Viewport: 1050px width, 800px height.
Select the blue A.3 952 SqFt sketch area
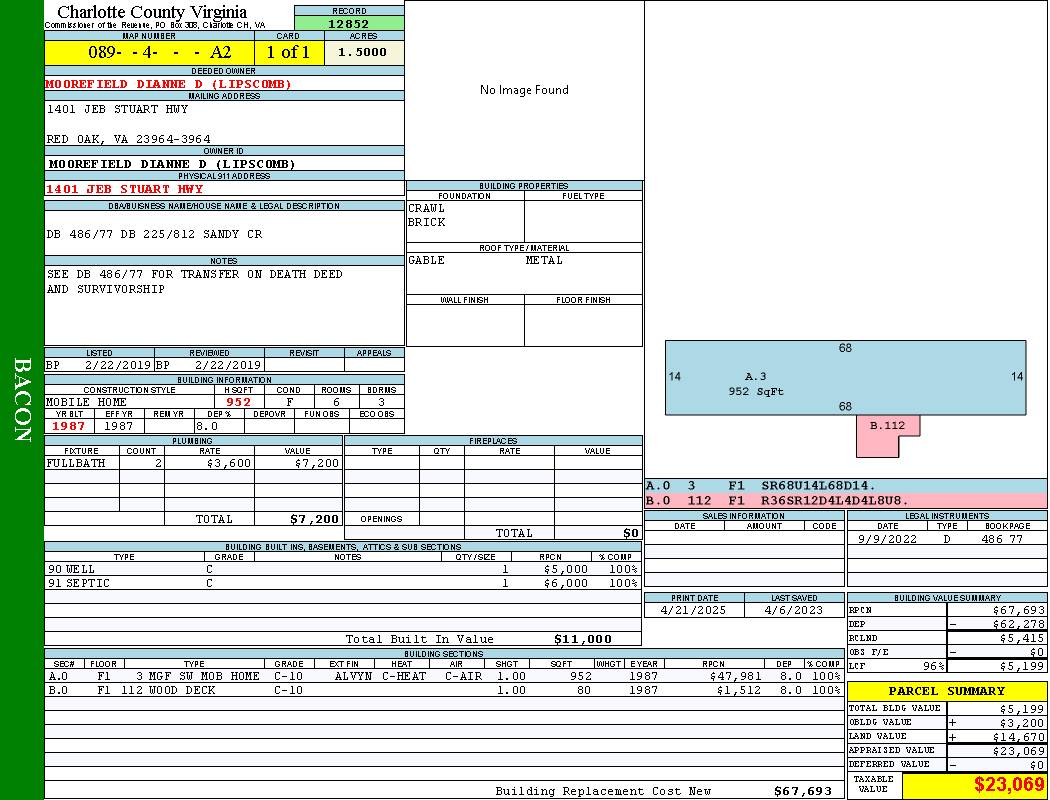pyautogui.click(x=845, y=377)
